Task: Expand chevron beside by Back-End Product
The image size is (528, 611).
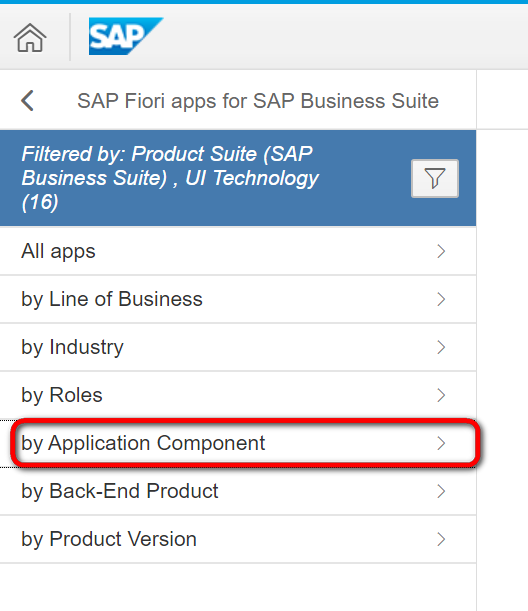Action: pyautogui.click(x=441, y=491)
